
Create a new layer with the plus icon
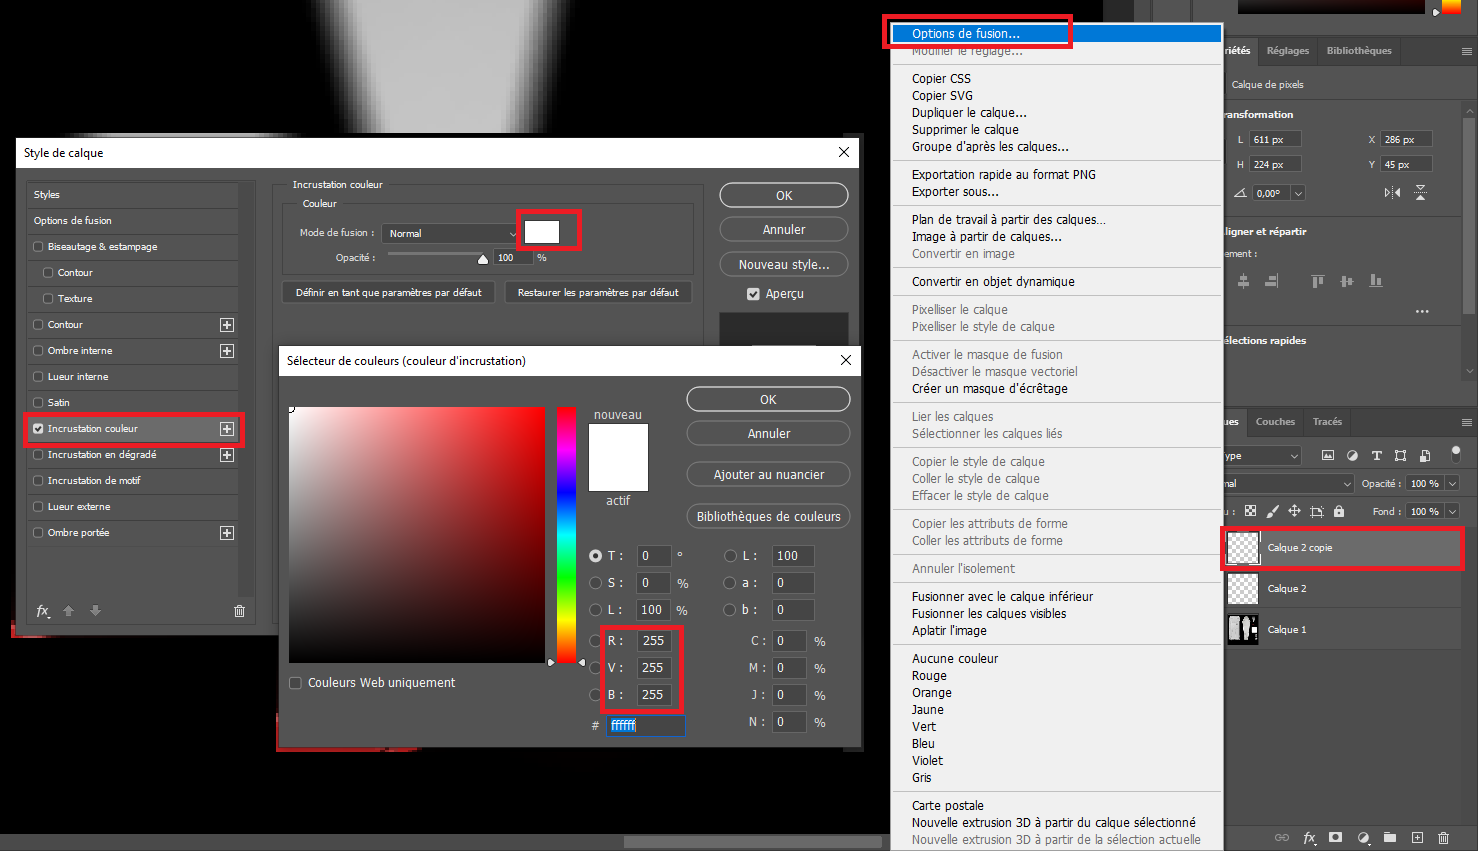1417,838
